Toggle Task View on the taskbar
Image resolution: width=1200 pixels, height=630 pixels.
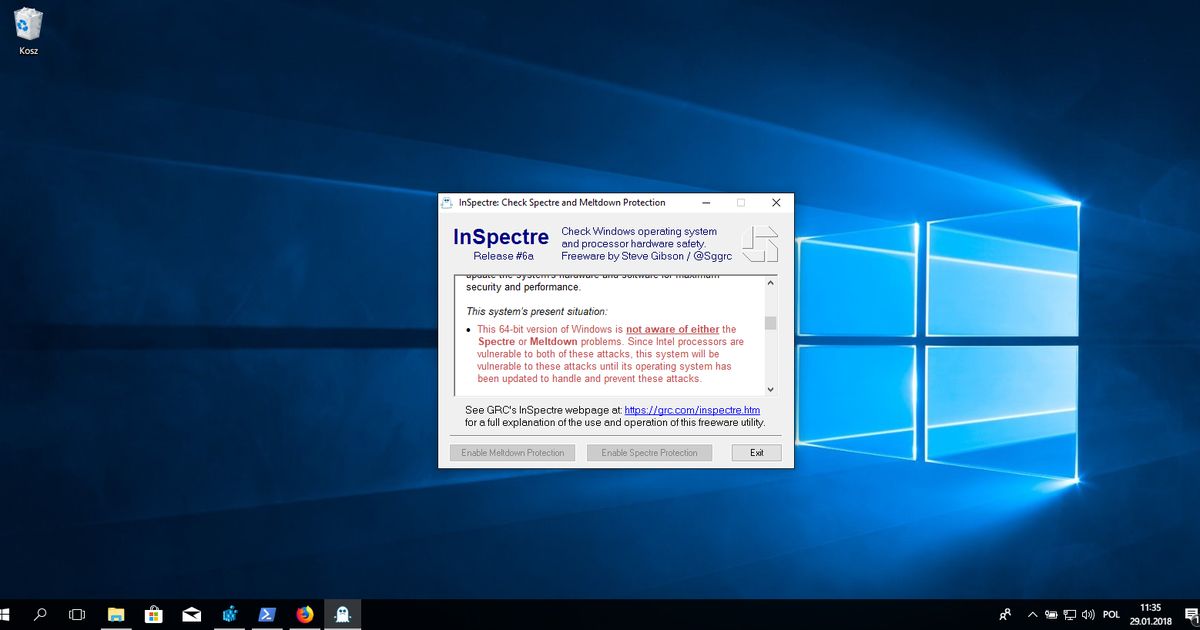coord(77,613)
